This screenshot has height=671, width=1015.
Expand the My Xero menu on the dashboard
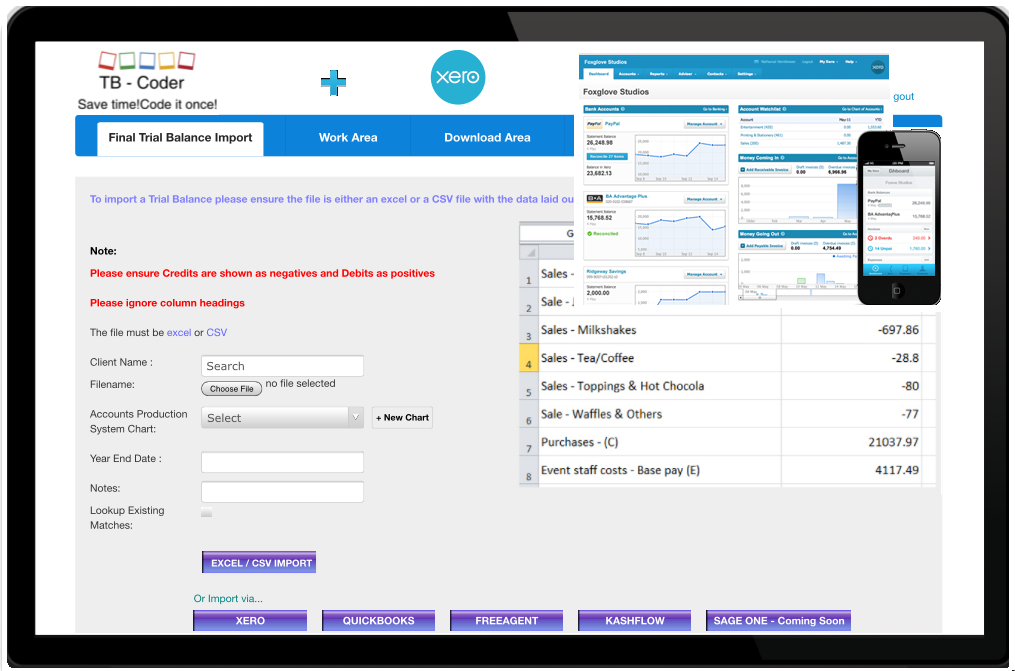pos(827,62)
